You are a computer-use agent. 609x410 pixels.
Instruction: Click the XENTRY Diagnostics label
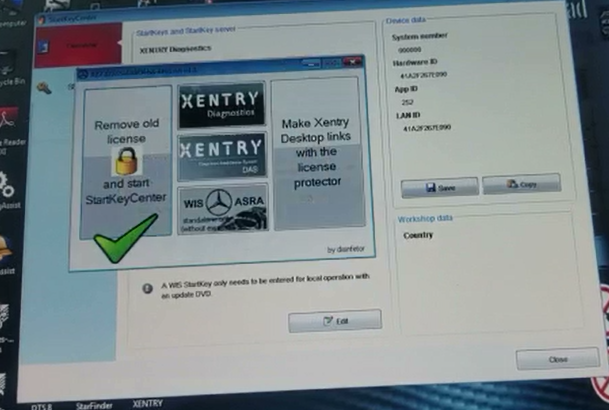(x=175, y=49)
